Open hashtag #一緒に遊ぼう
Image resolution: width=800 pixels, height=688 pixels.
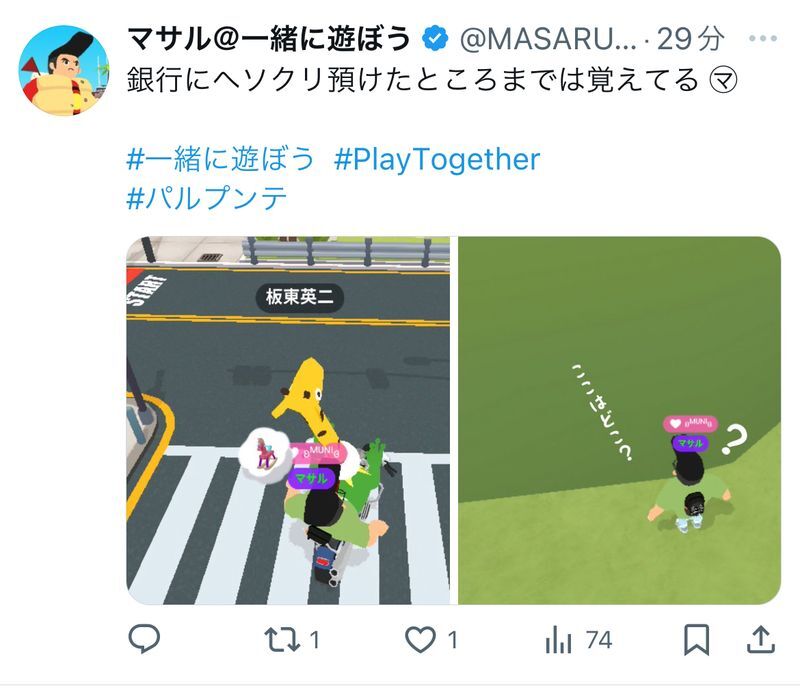coord(220,159)
